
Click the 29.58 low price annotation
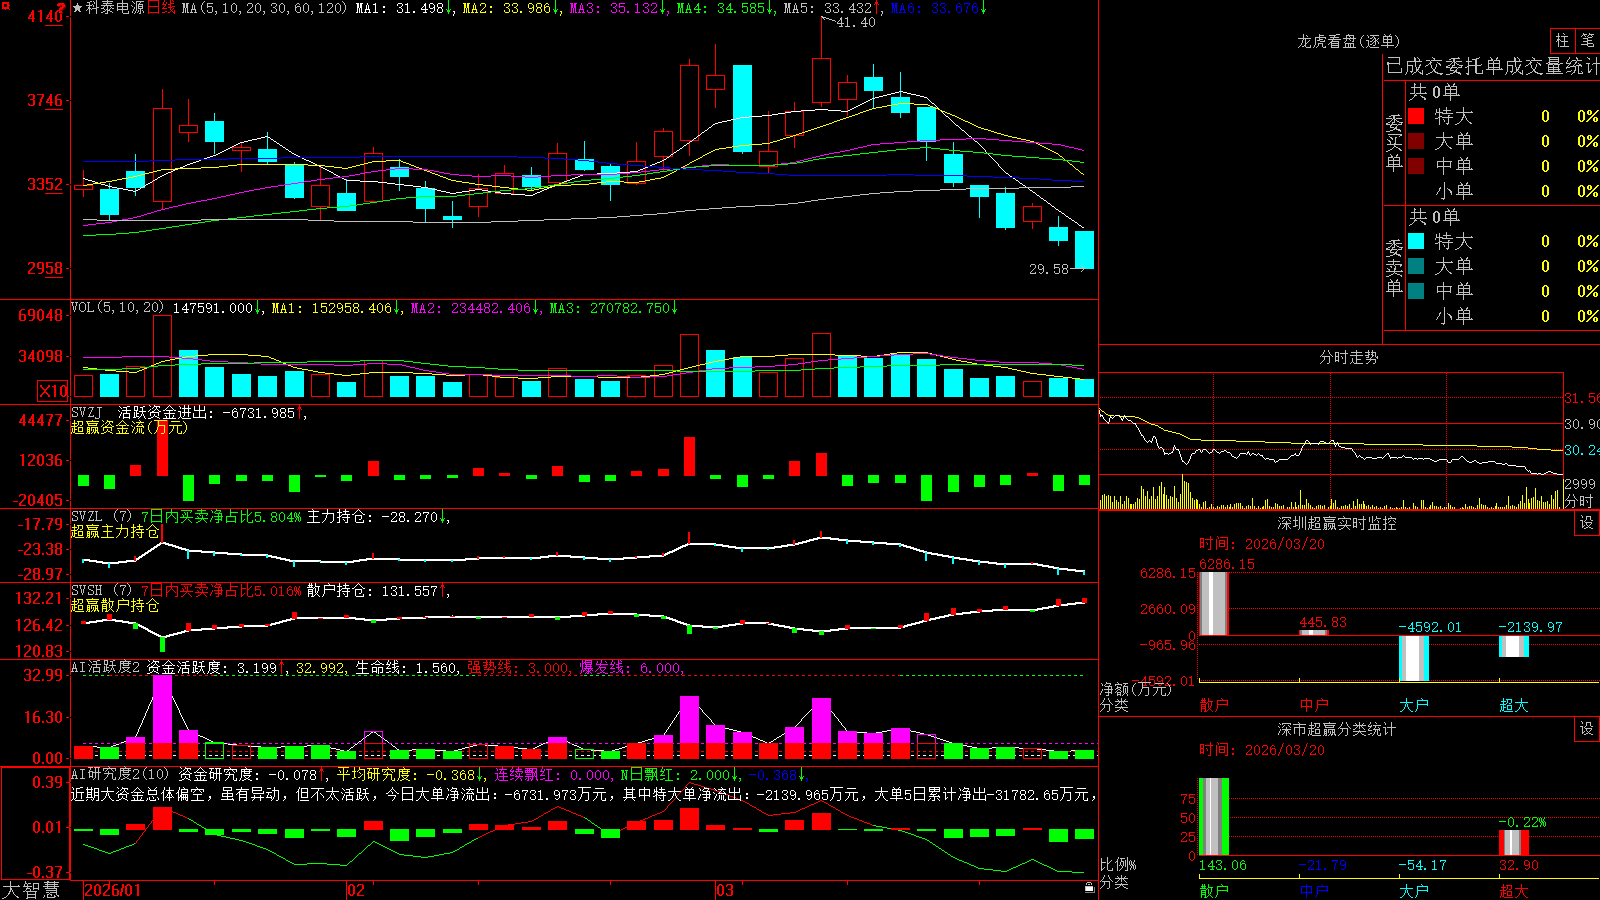1049,269
